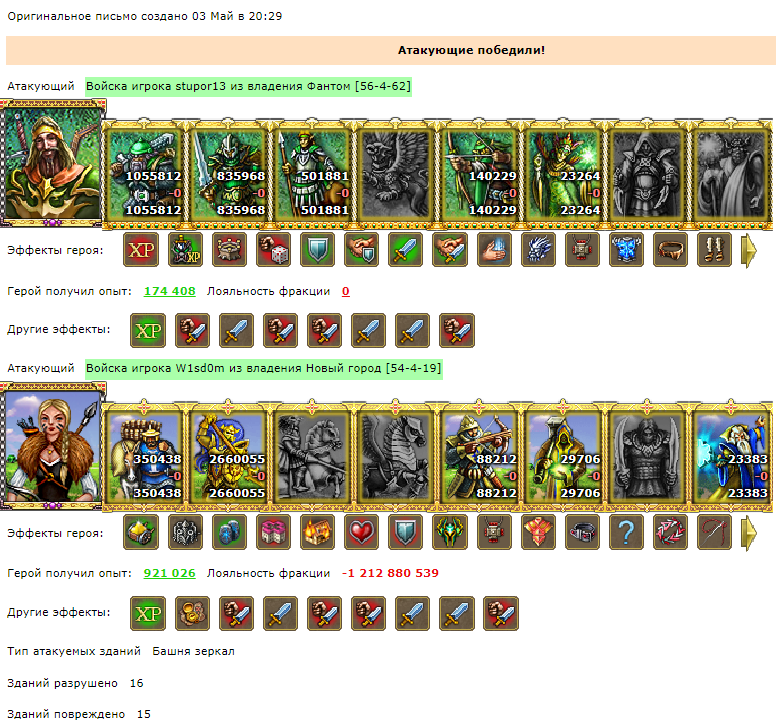The width and height of the screenshot is (776, 728).
Task: Expand more hero effects for stupor13 with arrow
Action: pos(749,251)
